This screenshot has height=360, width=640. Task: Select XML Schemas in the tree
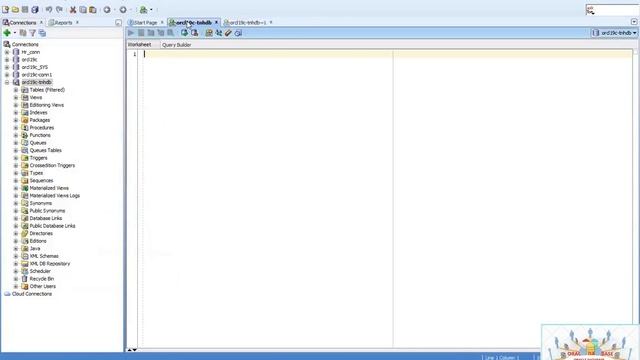[x=44, y=256]
